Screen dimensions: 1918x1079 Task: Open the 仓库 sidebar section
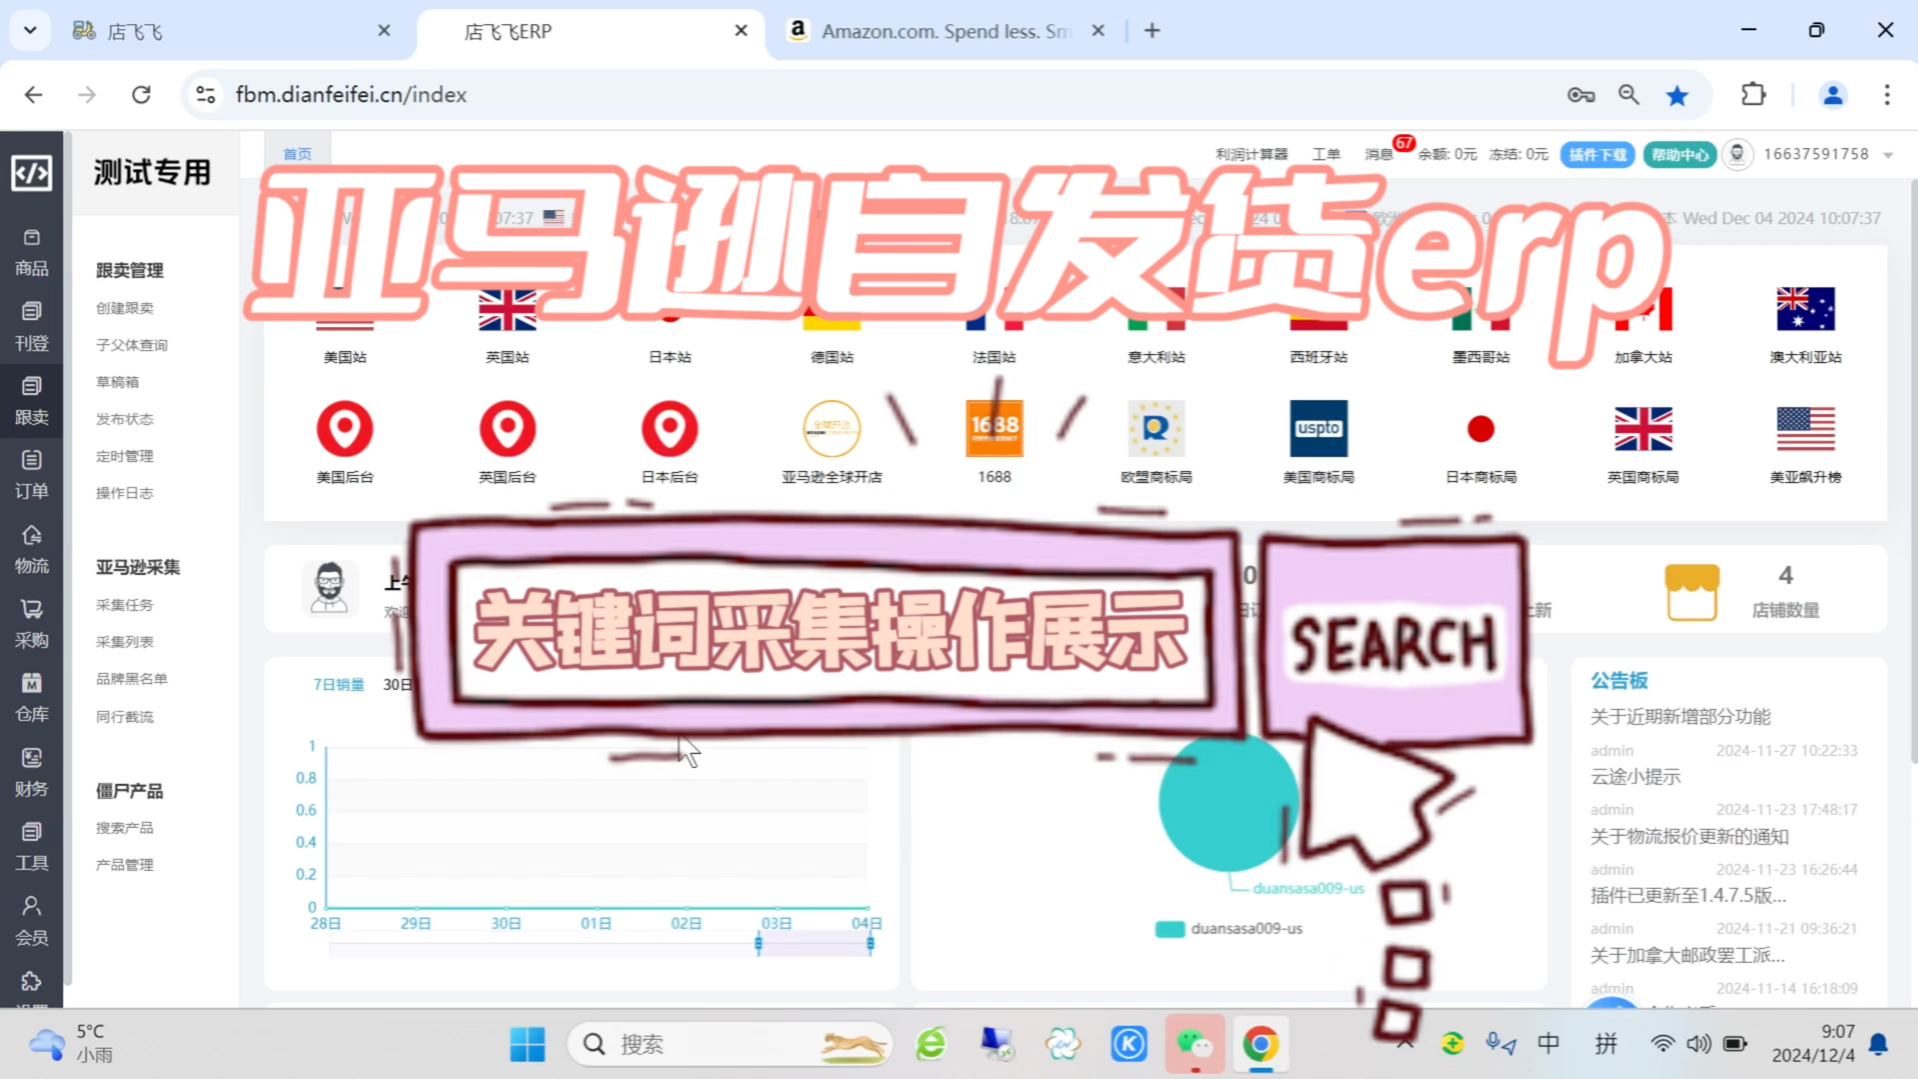31,698
